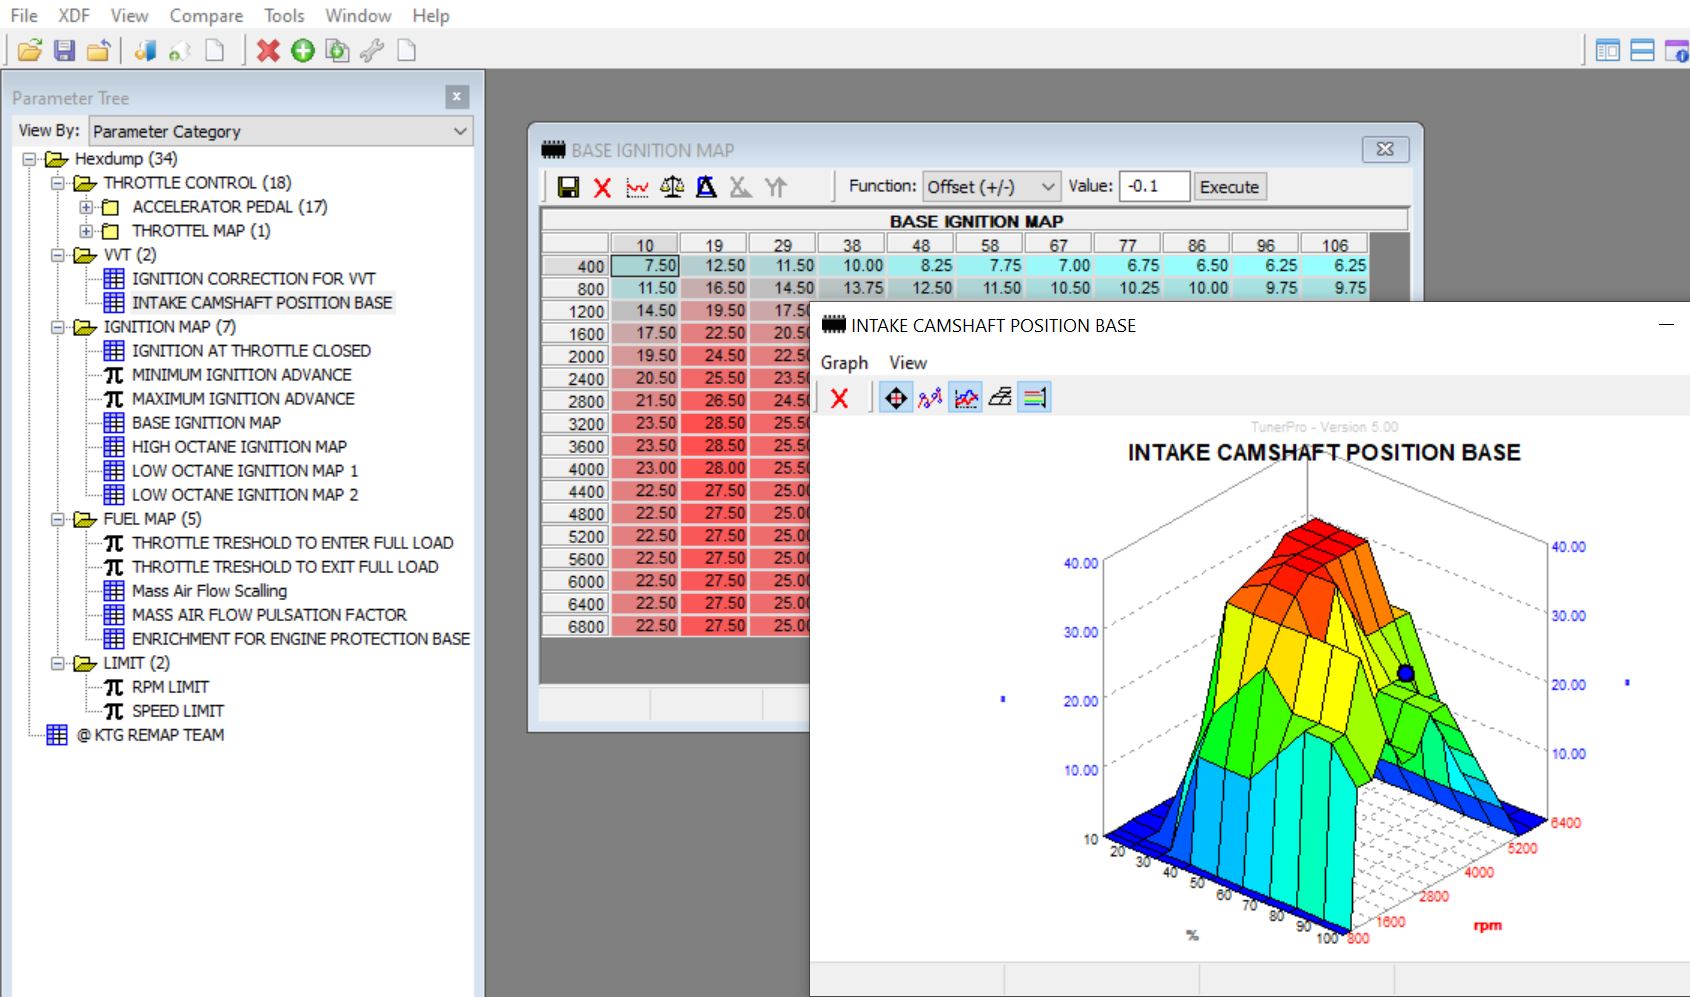Toggle the color bands display button
1690x997 pixels.
coord(1035,398)
